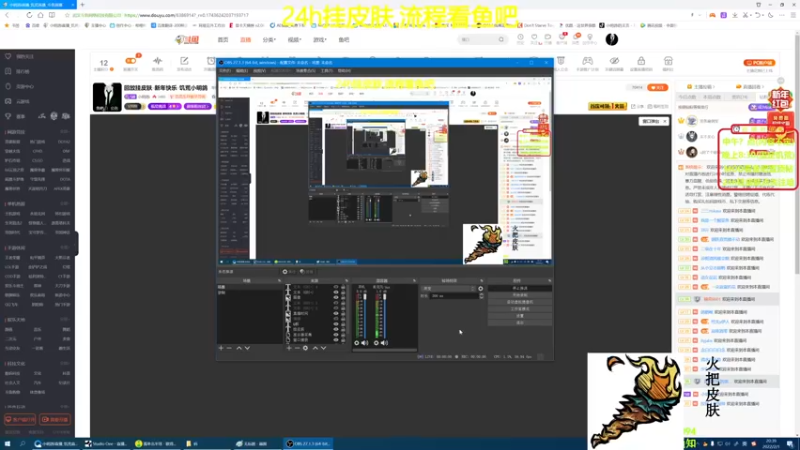Open gamepad icon in streamer toolbar

[588, 61]
